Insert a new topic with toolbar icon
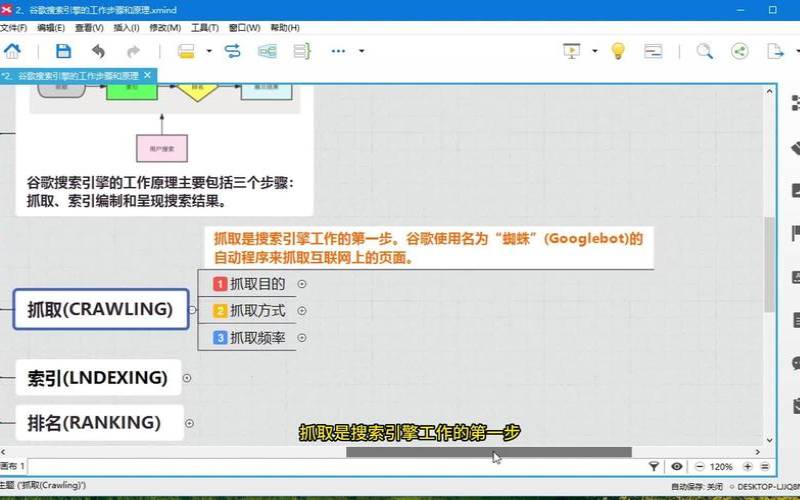 coord(186,51)
